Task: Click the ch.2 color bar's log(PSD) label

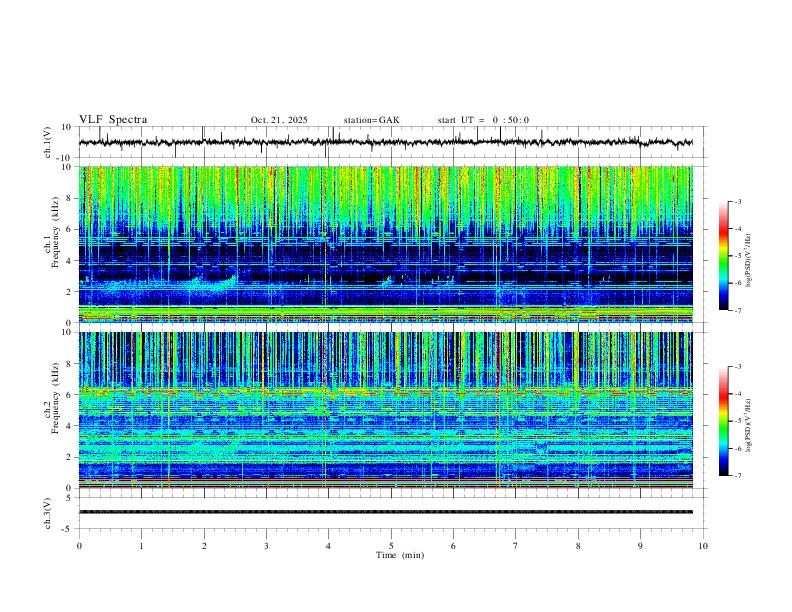Action: [x=749, y=425]
